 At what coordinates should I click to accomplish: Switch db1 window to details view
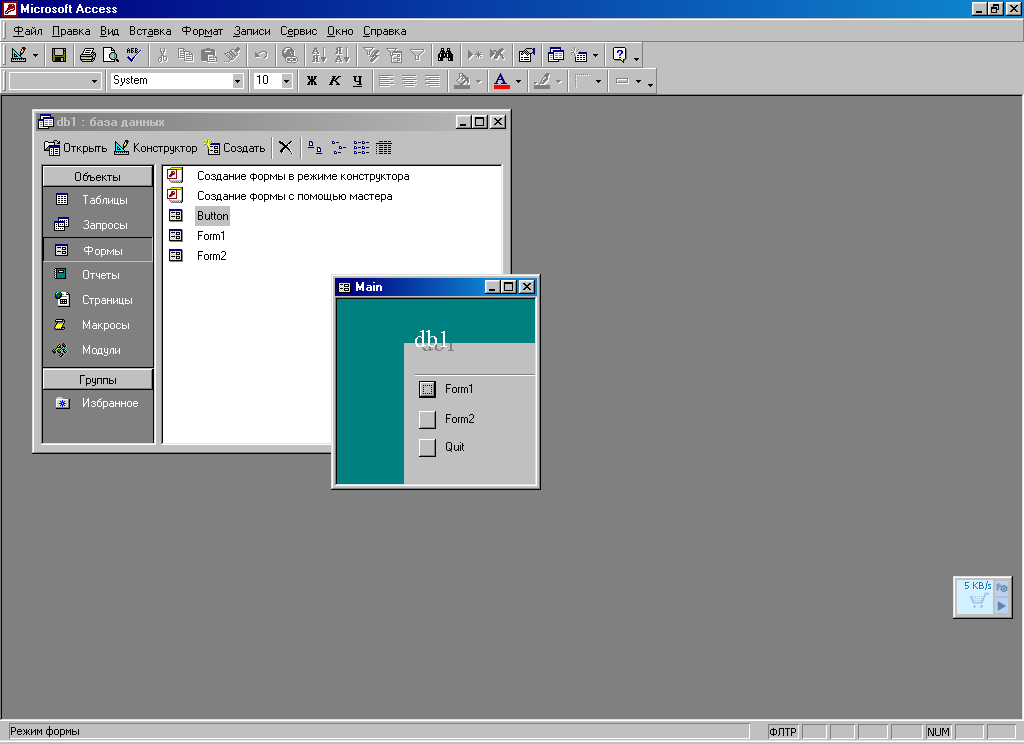point(384,147)
